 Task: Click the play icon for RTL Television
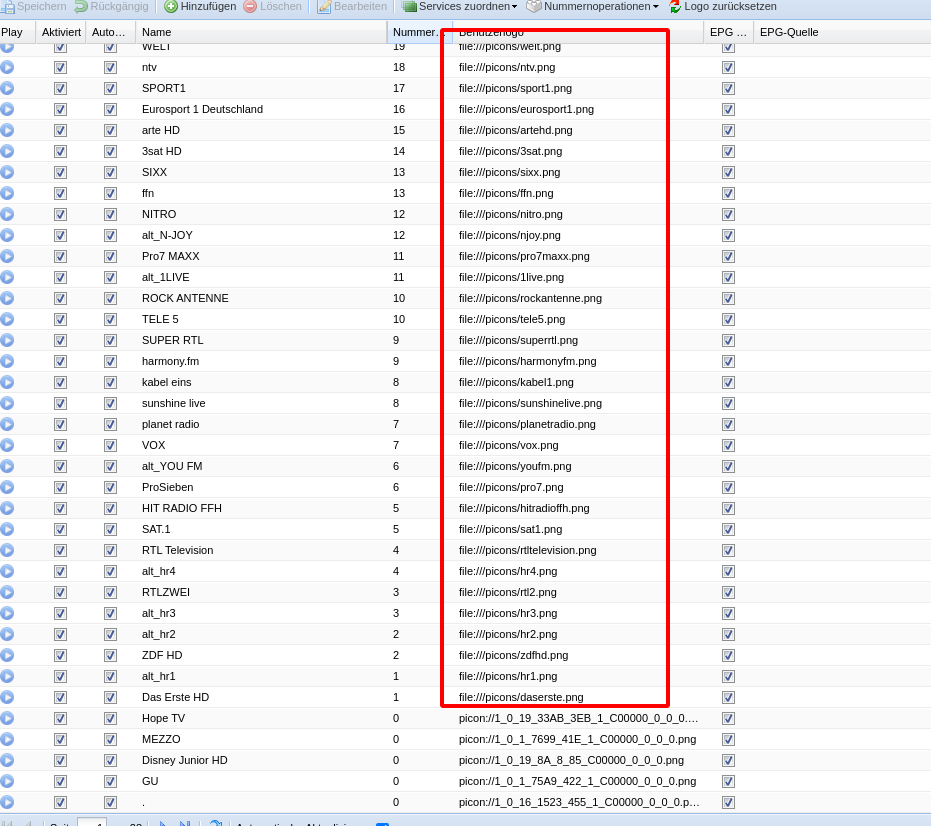coord(7,550)
